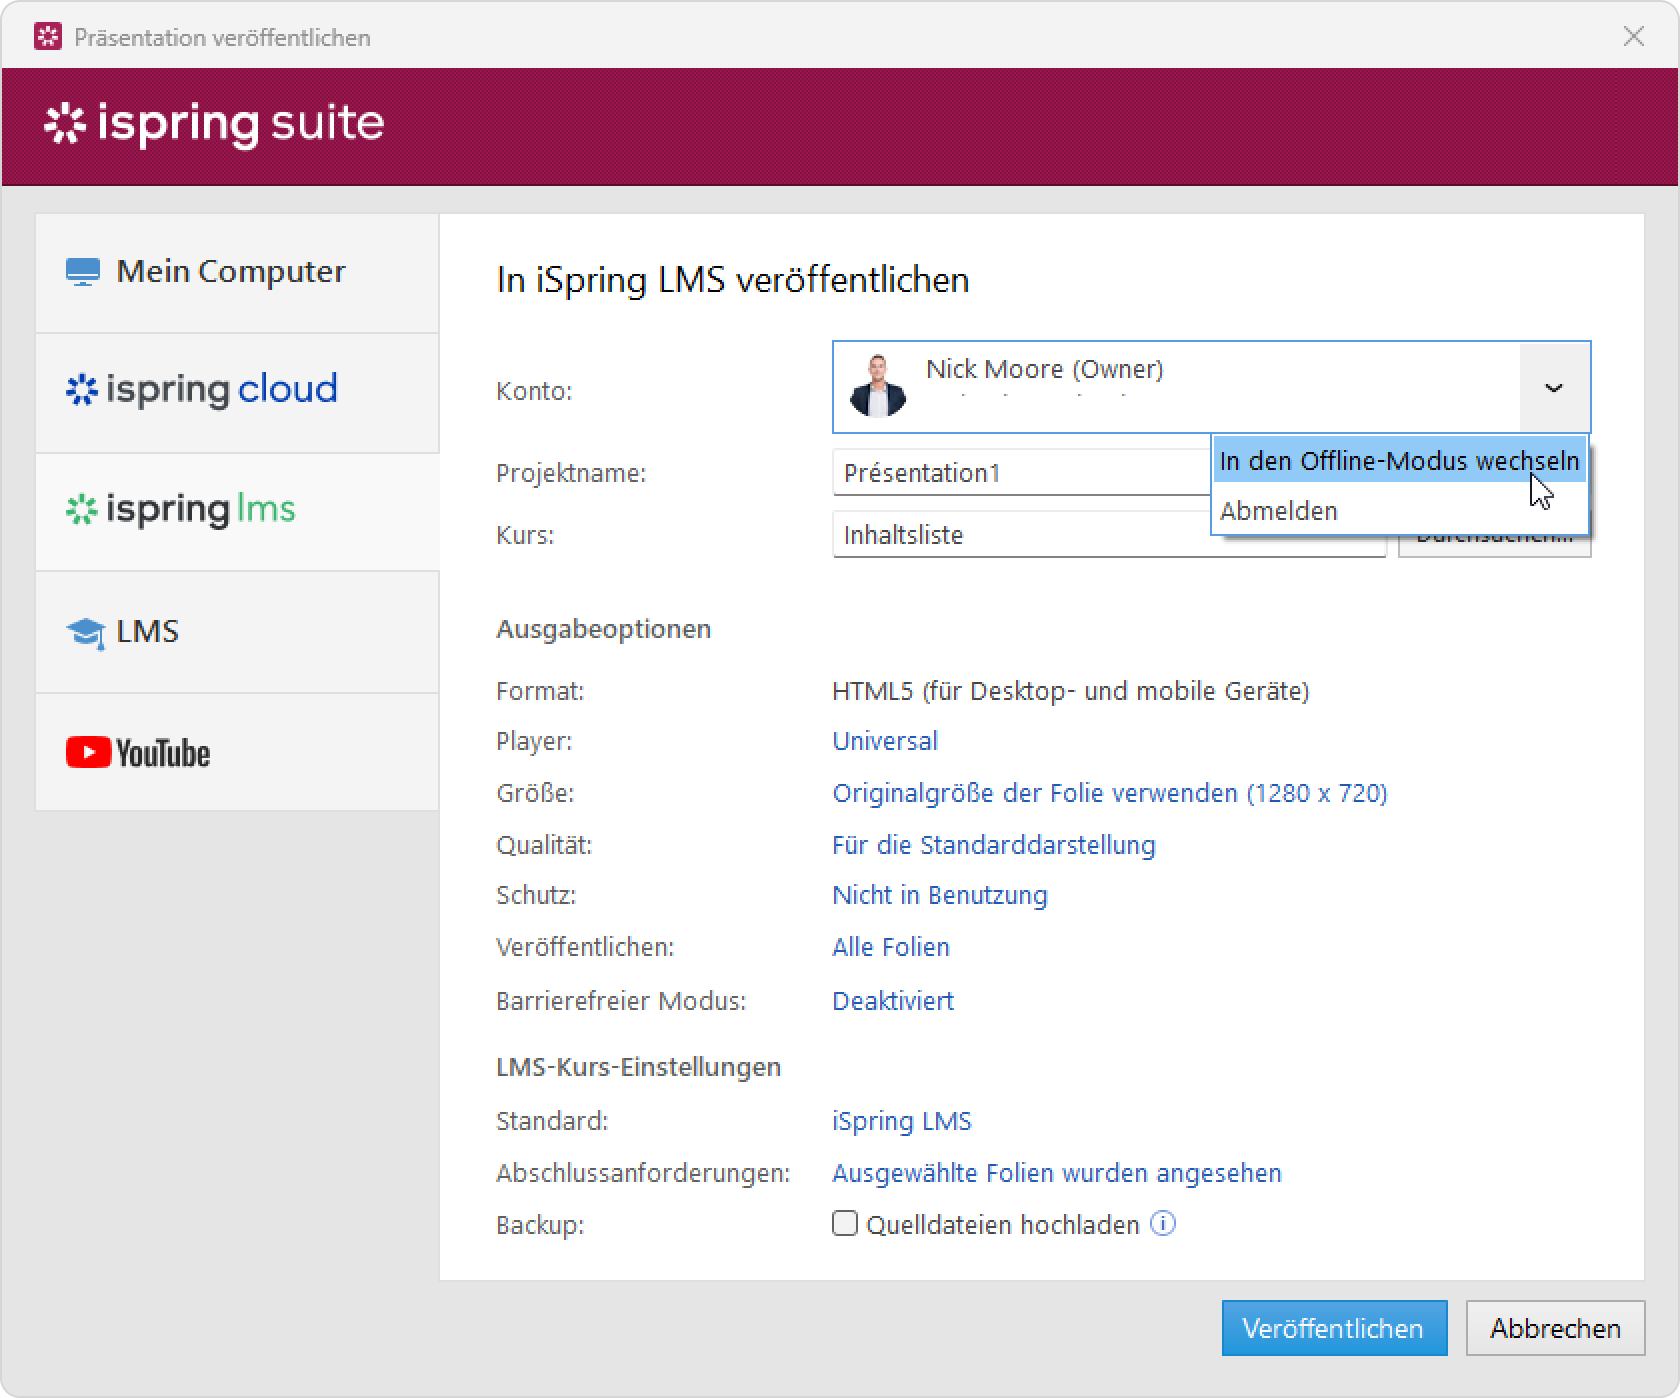Select In den Offline-Modus wechseln
The height and width of the screenshot is (1398, 1680).
pos(1399,461)
